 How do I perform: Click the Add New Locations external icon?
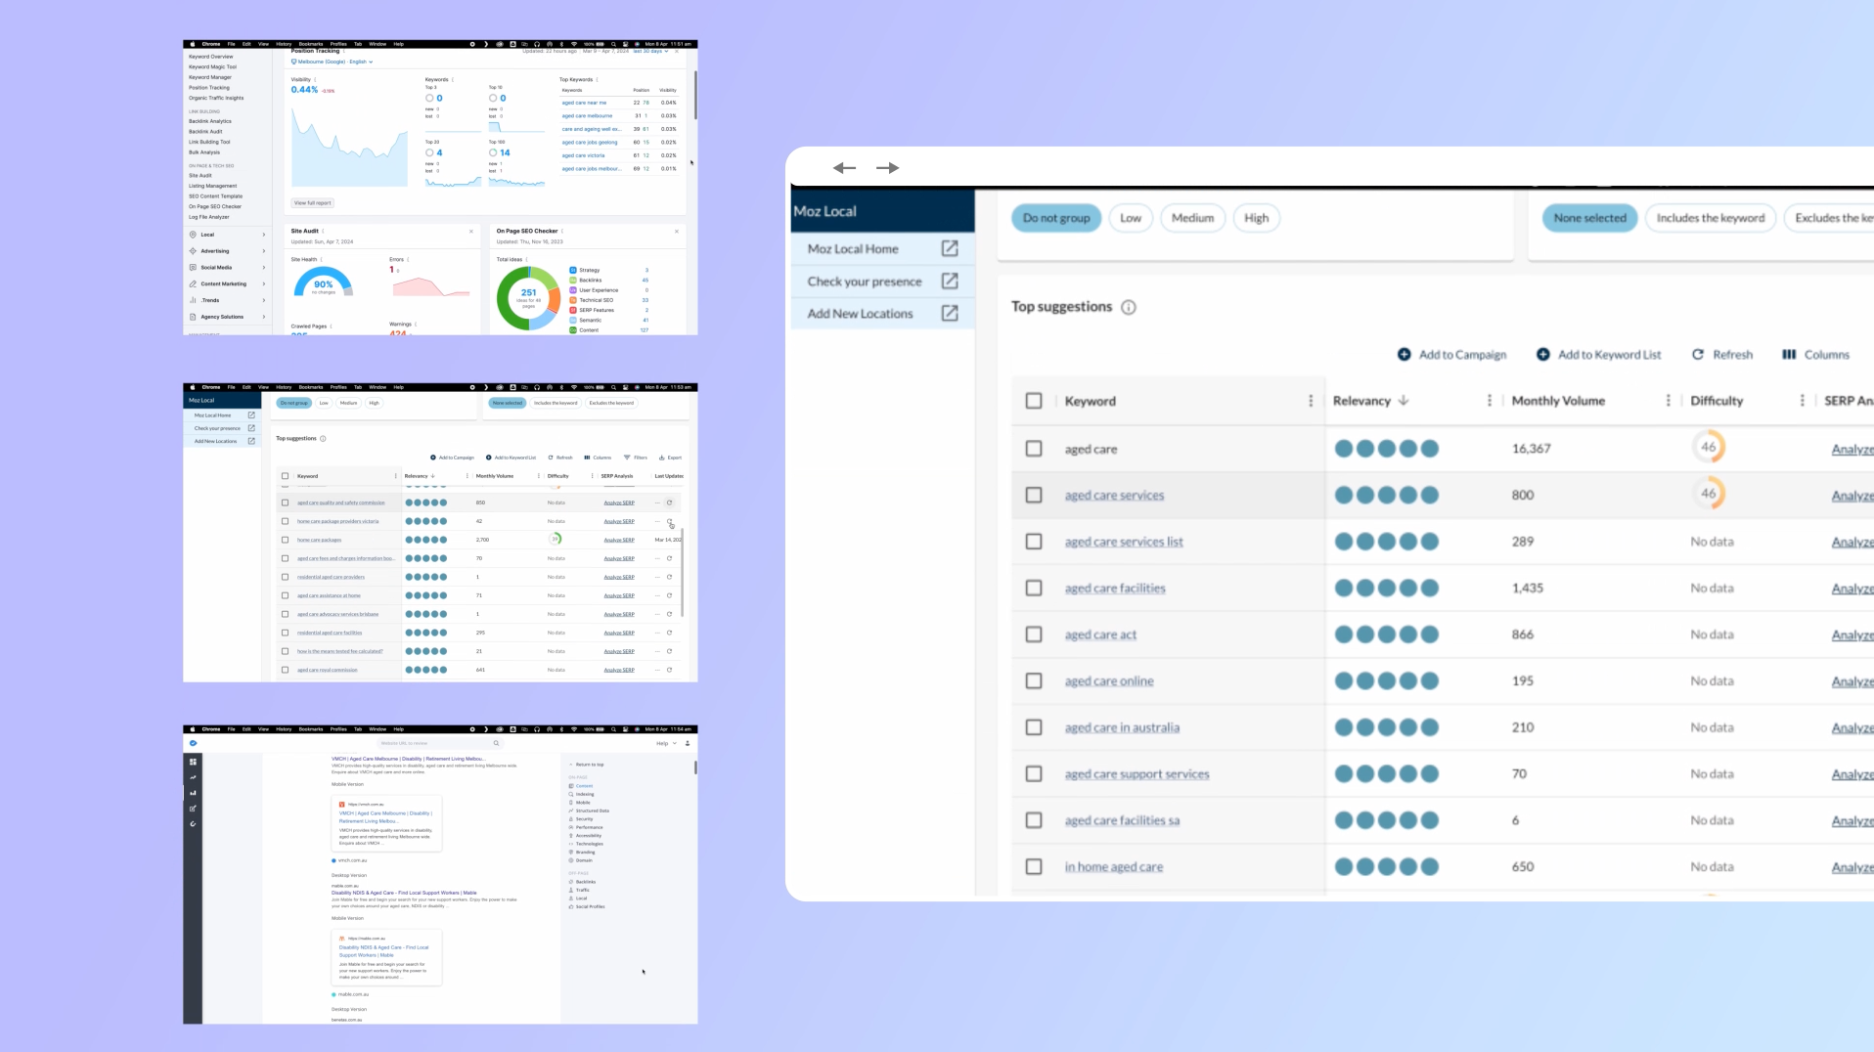(949, 314)
